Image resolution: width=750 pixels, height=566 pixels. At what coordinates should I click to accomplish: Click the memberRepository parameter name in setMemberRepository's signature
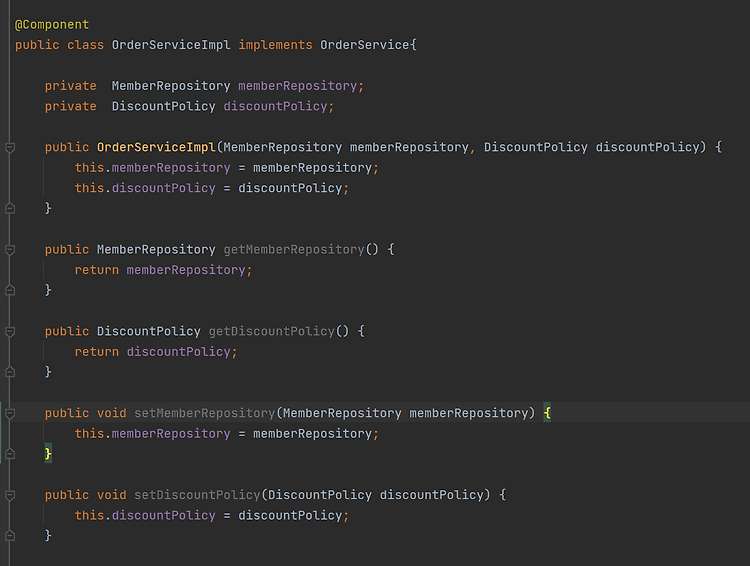[469, 413]
